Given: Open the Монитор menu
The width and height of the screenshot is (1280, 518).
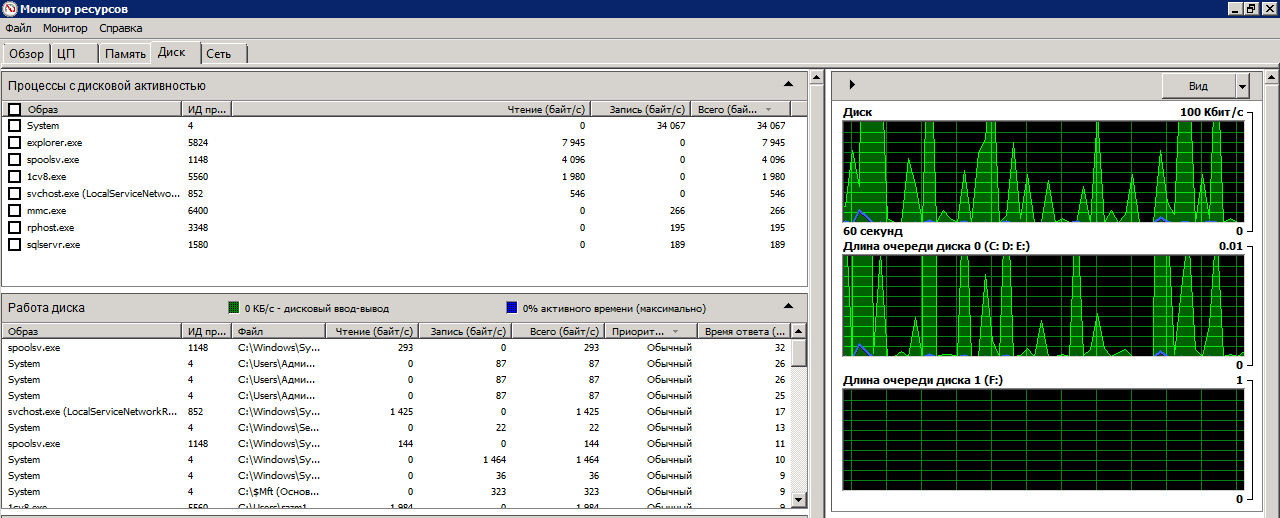Looking at the screenshot, I should (65, 28).
